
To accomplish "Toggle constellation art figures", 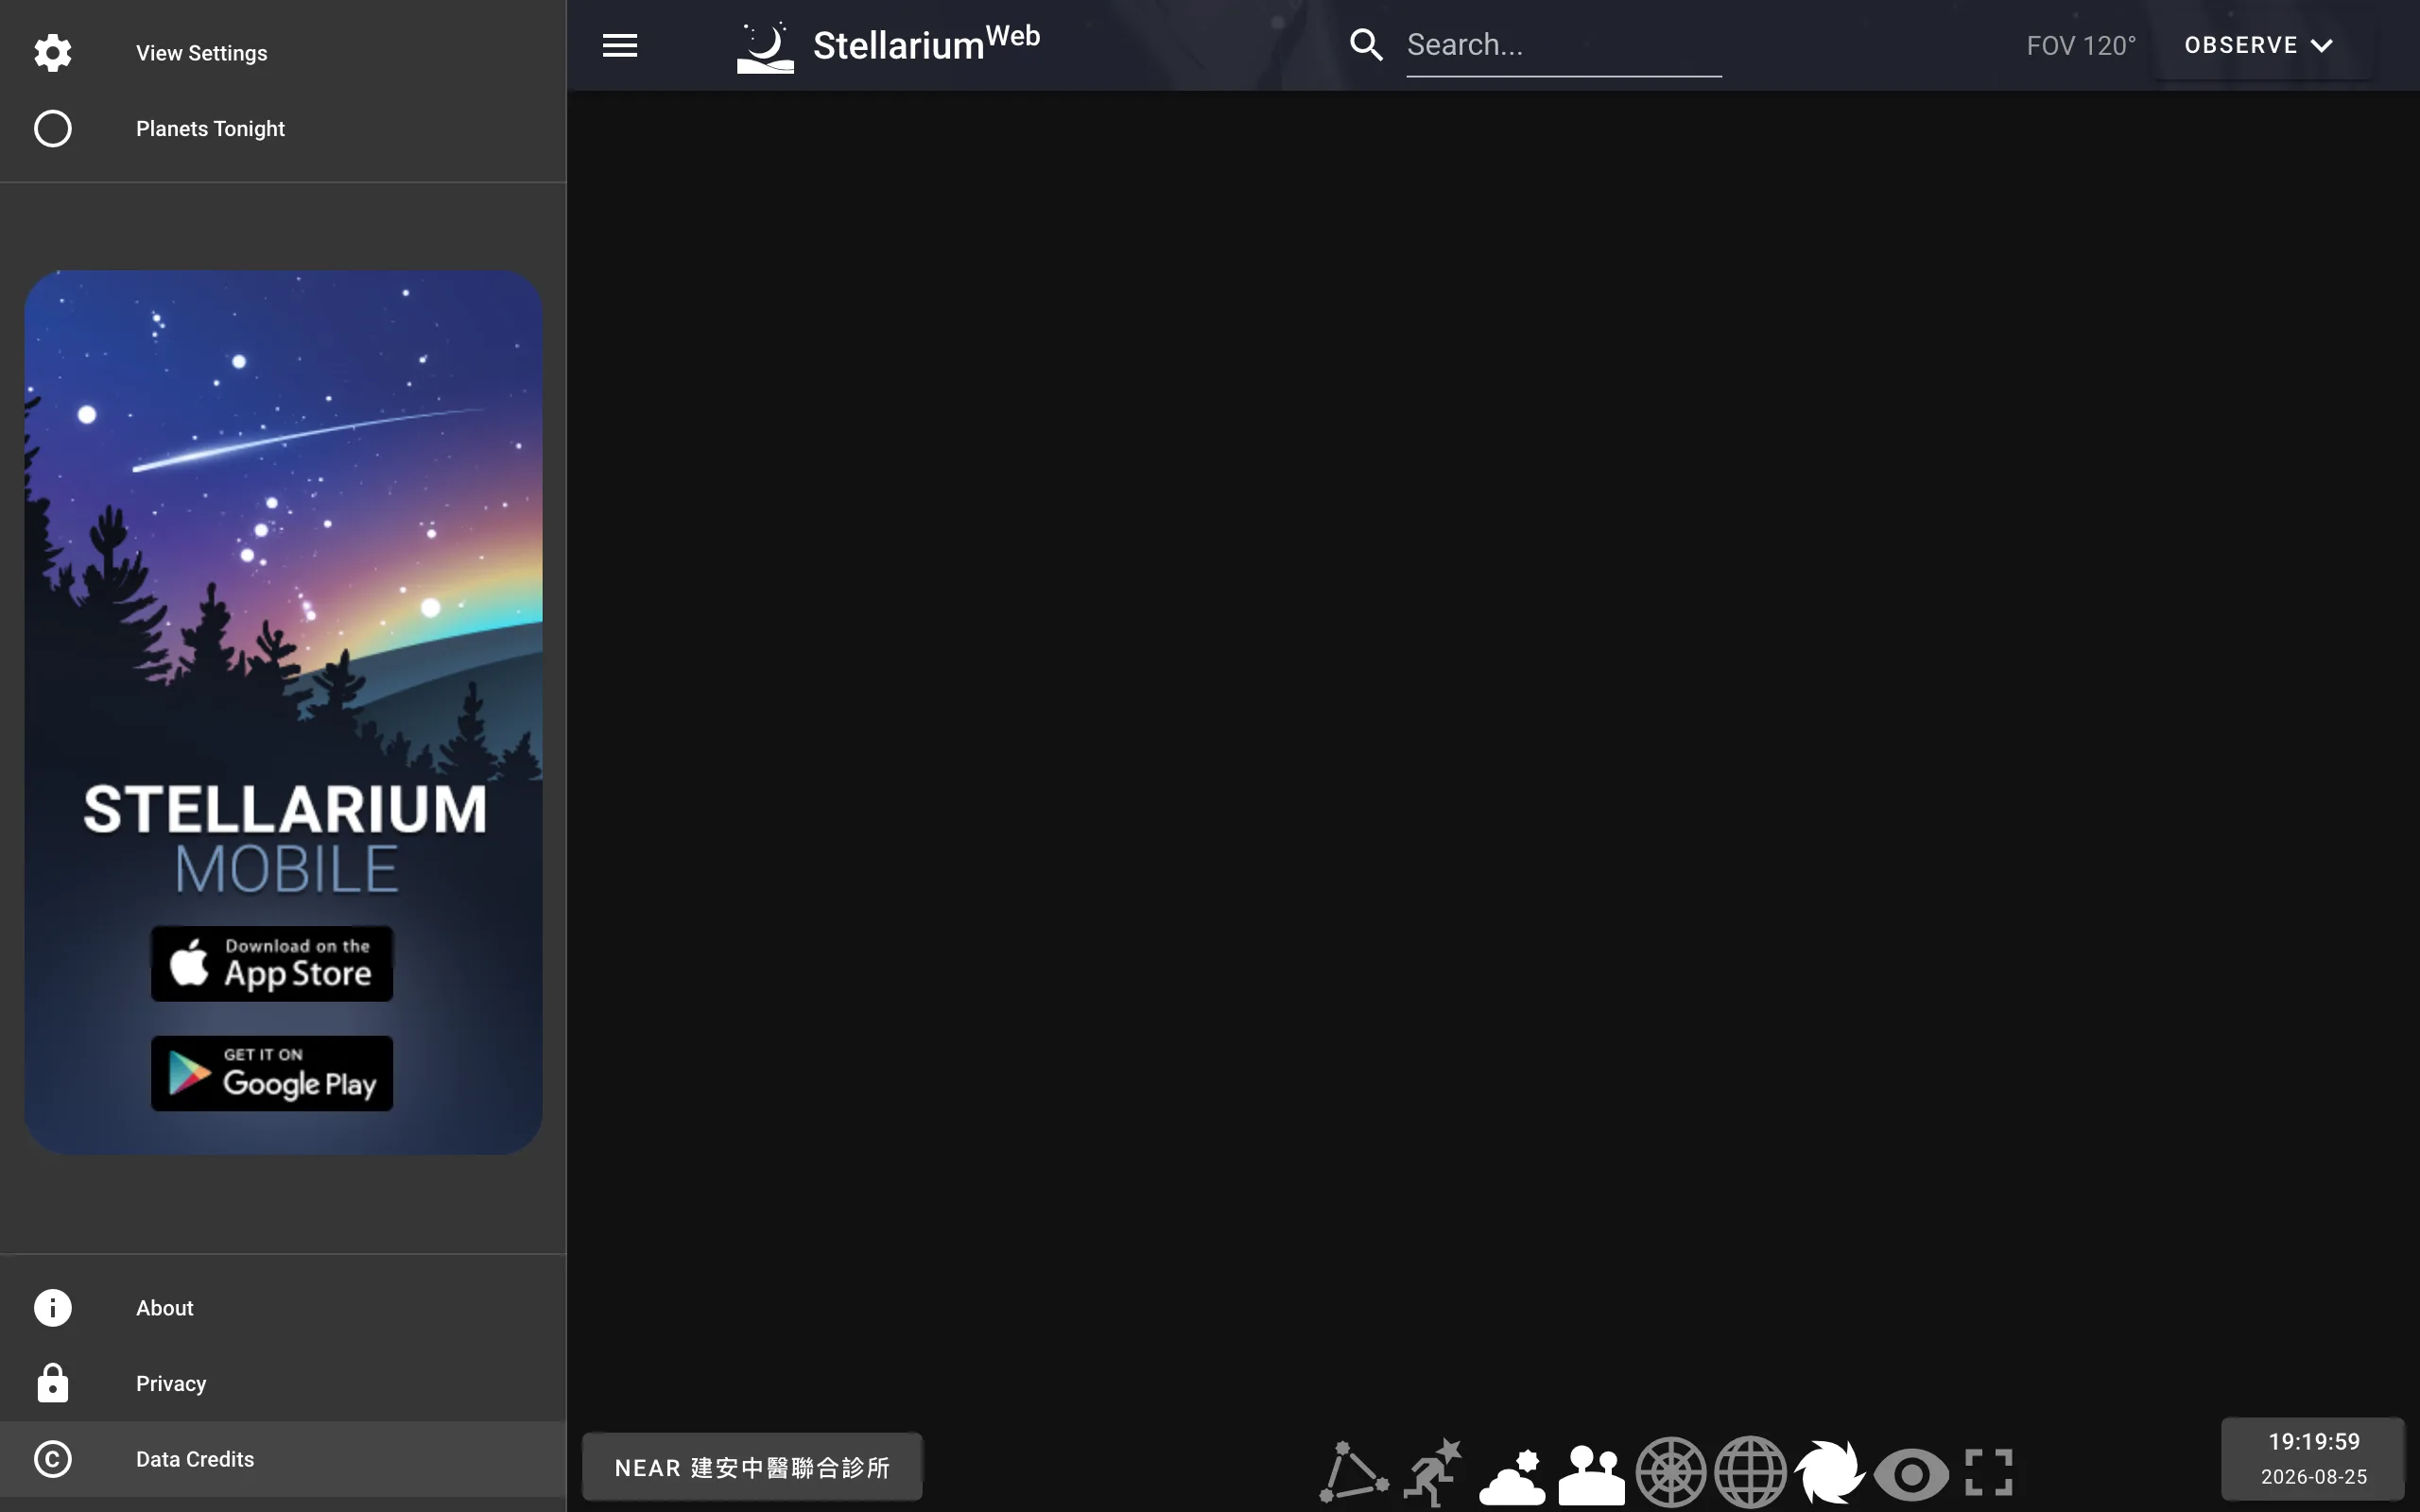I will (1432, 1472).
